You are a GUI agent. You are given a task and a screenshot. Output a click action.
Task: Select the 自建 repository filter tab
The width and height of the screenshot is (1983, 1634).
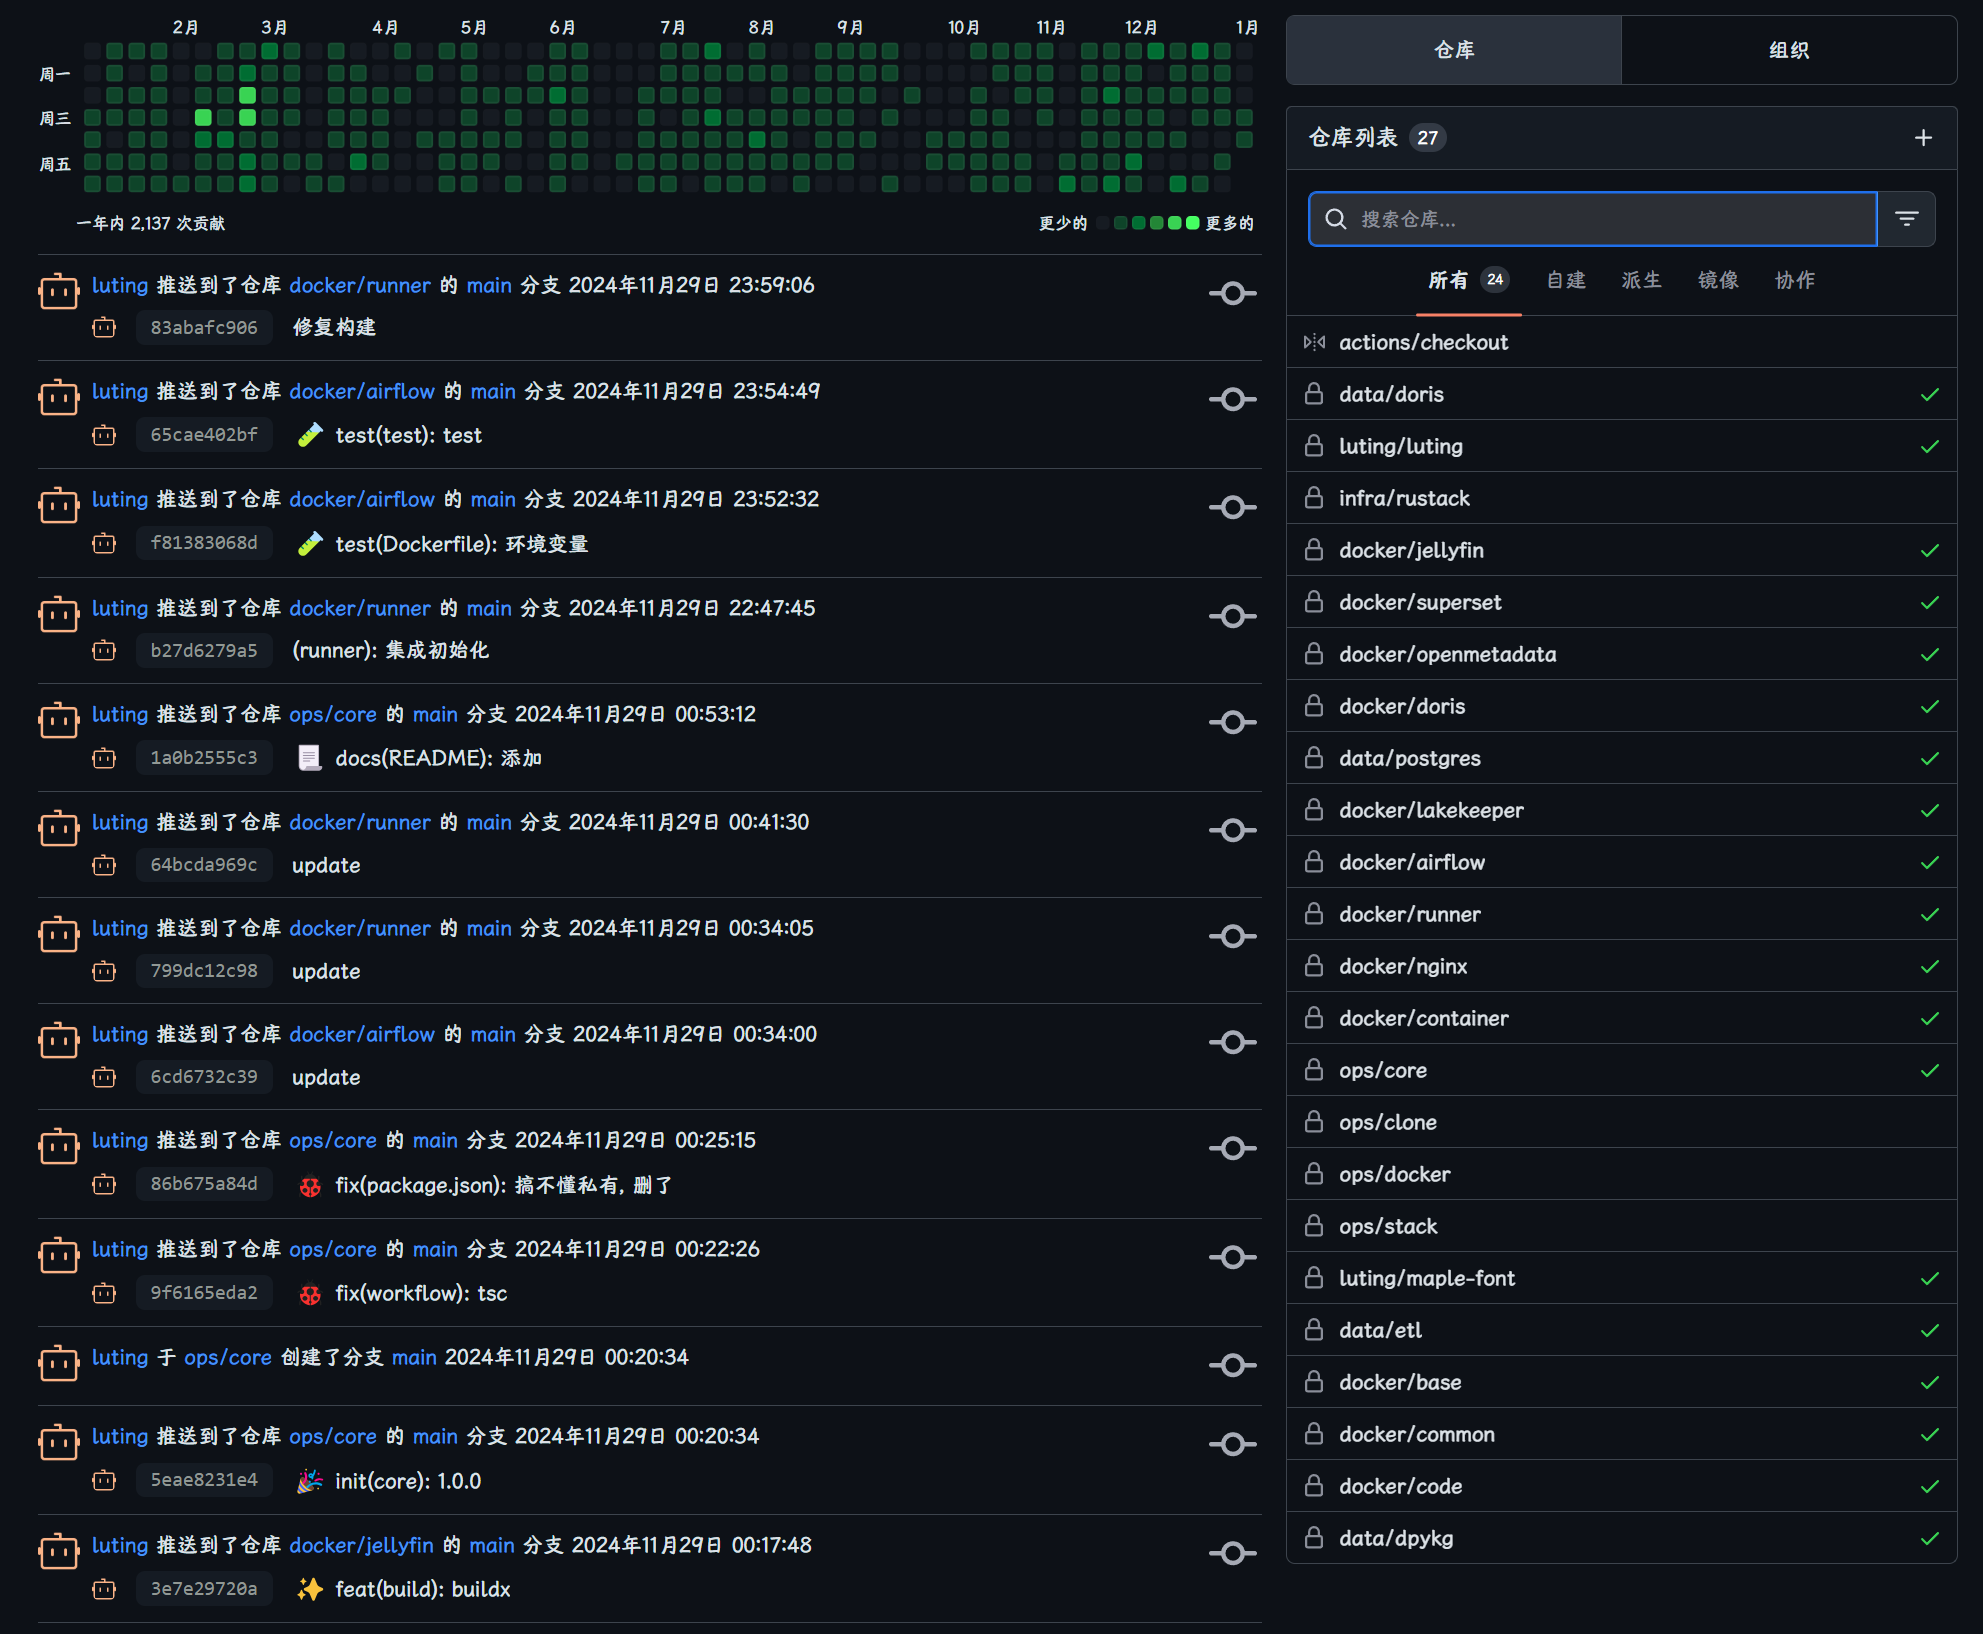[x=1565, y=280]
